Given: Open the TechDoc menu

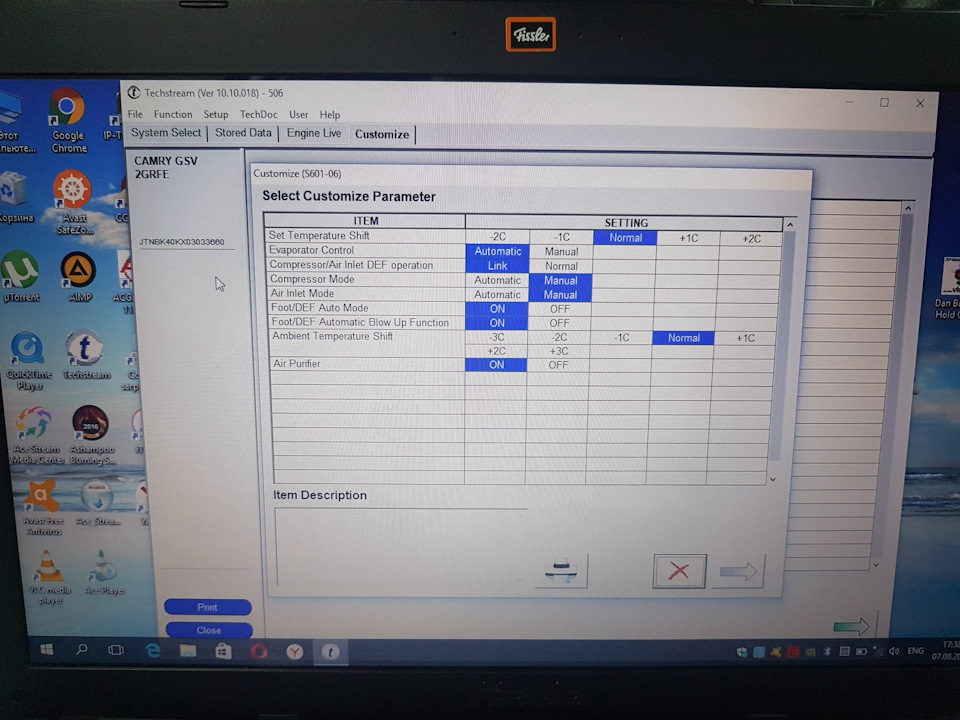Looking at the screenshot, I should point(258,114).
